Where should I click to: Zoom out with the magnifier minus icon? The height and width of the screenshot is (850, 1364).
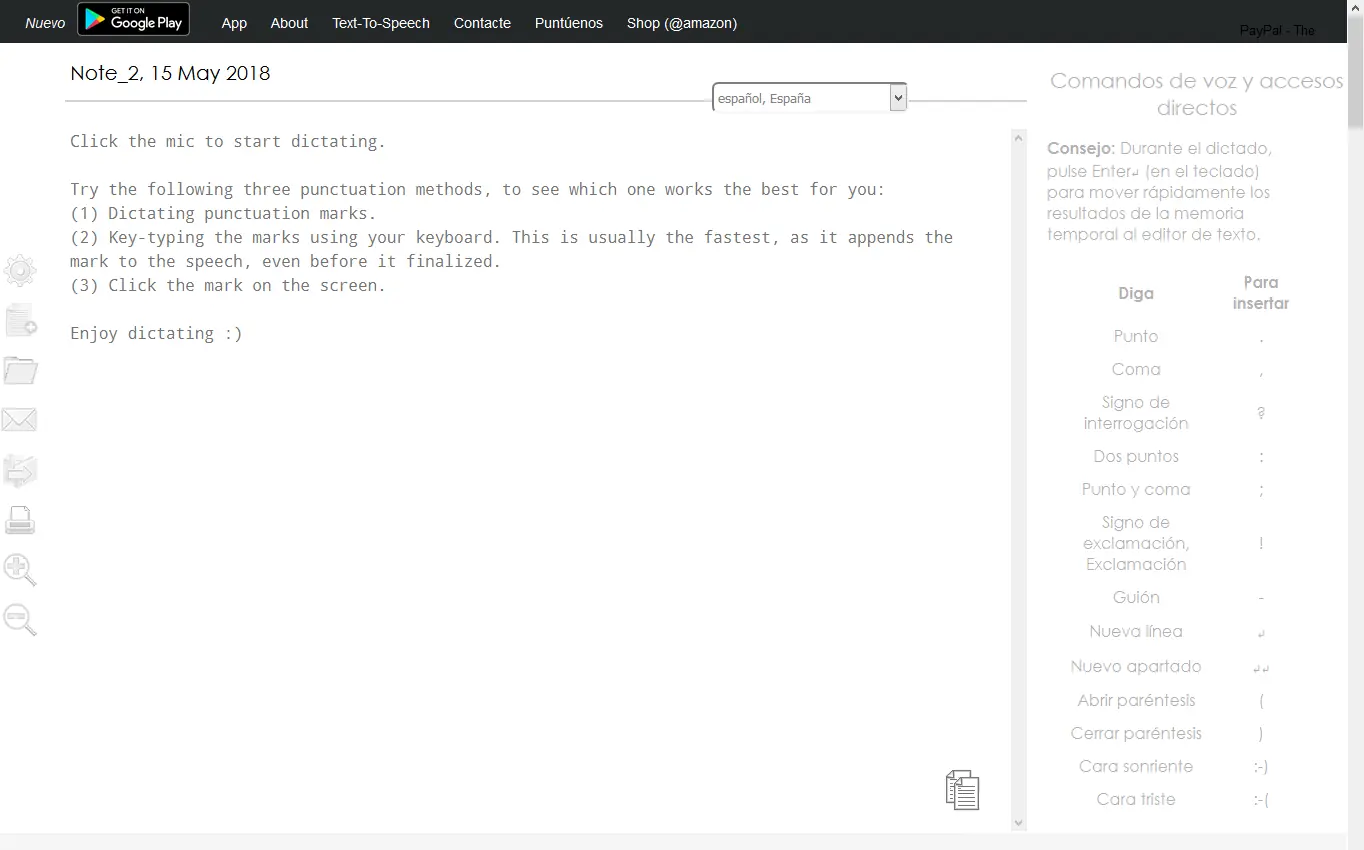point(20,620)
